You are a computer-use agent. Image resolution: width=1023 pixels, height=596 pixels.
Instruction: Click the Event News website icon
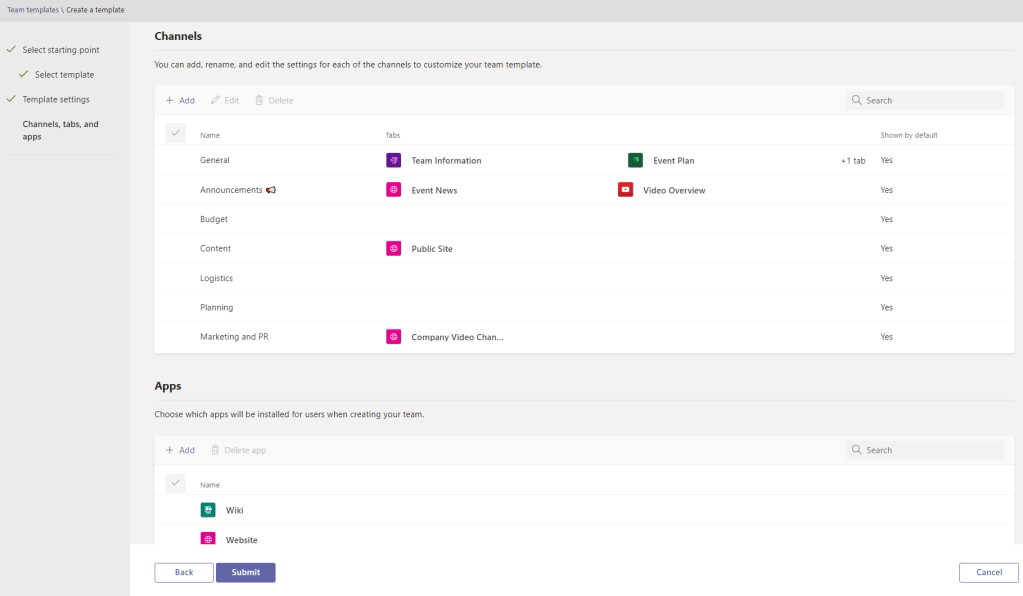[393, 190]
